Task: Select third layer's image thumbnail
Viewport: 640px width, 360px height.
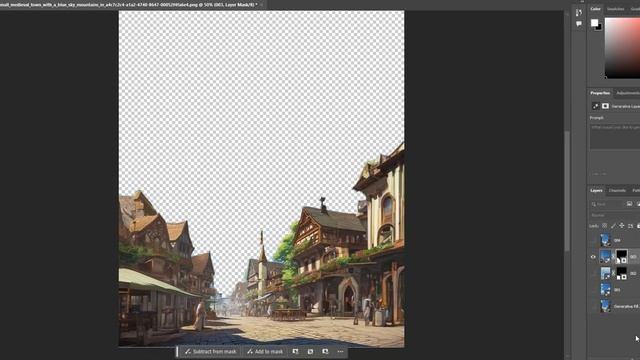Action: pyautogui.click(x=605, y=273)
